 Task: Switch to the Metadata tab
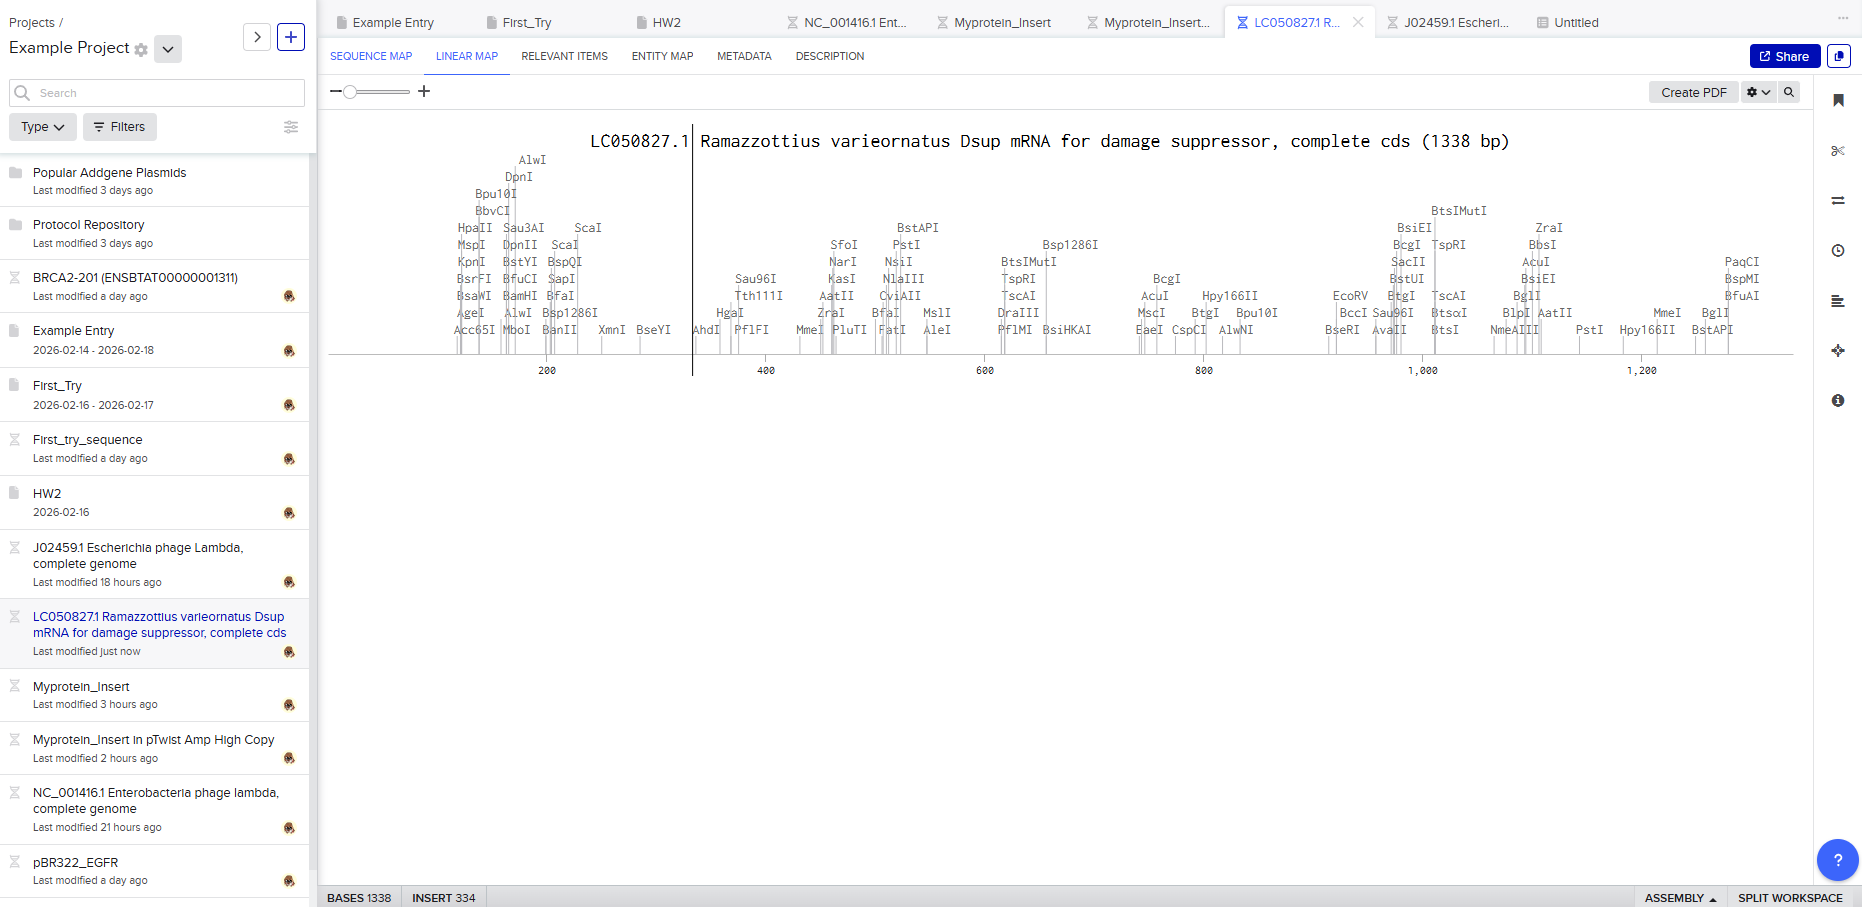(744, 56)
